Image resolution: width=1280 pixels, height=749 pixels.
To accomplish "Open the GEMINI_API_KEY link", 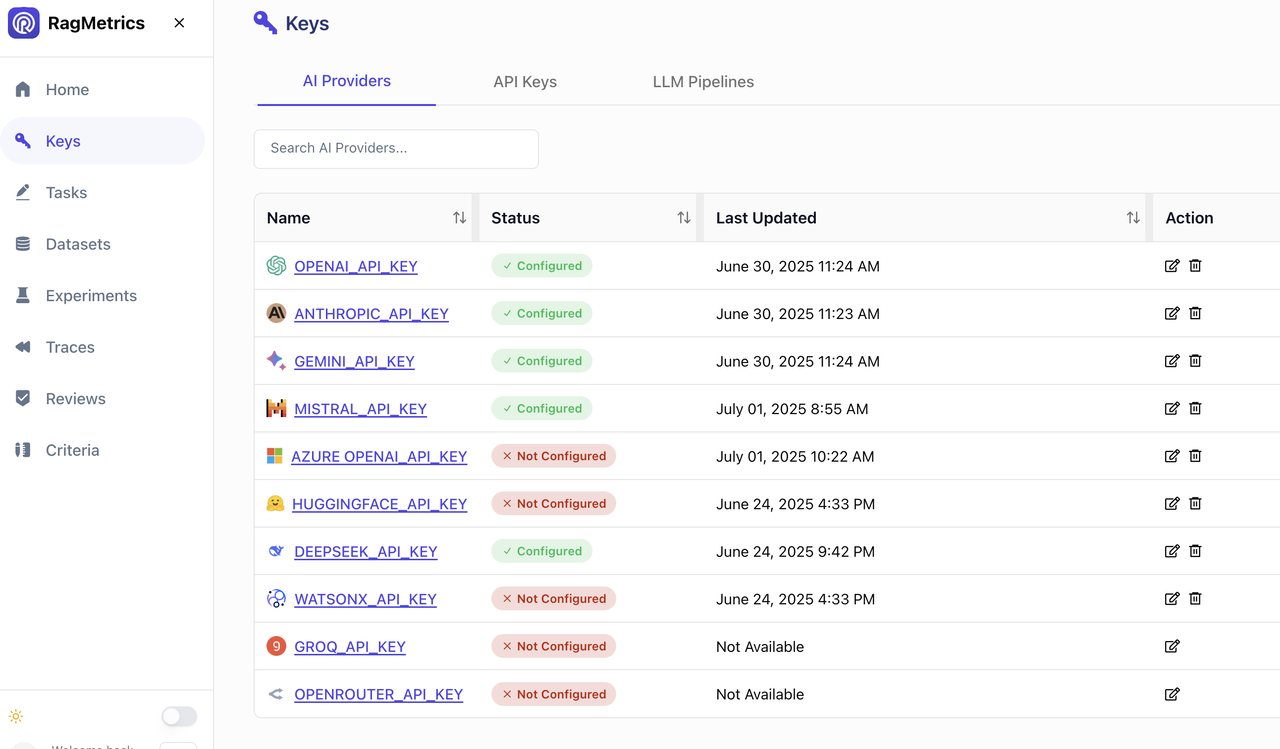I will [354, 361].
